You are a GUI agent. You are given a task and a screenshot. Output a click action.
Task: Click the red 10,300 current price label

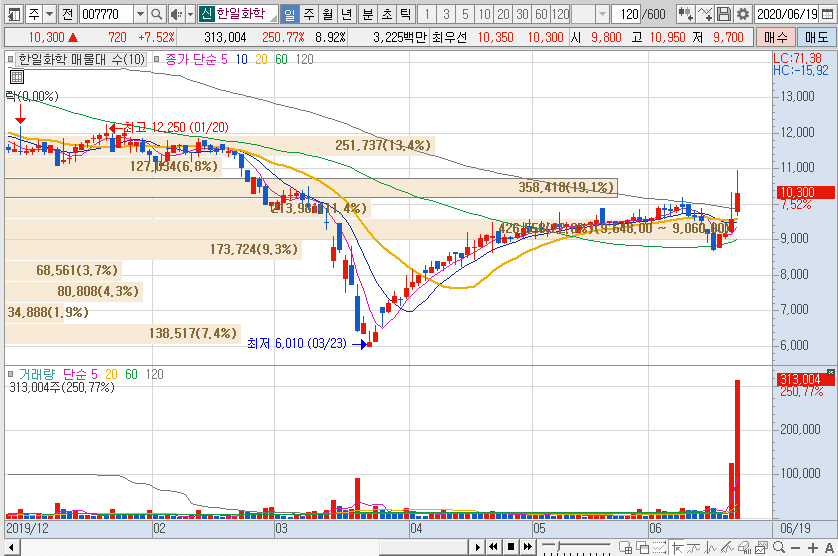(805, 192)
